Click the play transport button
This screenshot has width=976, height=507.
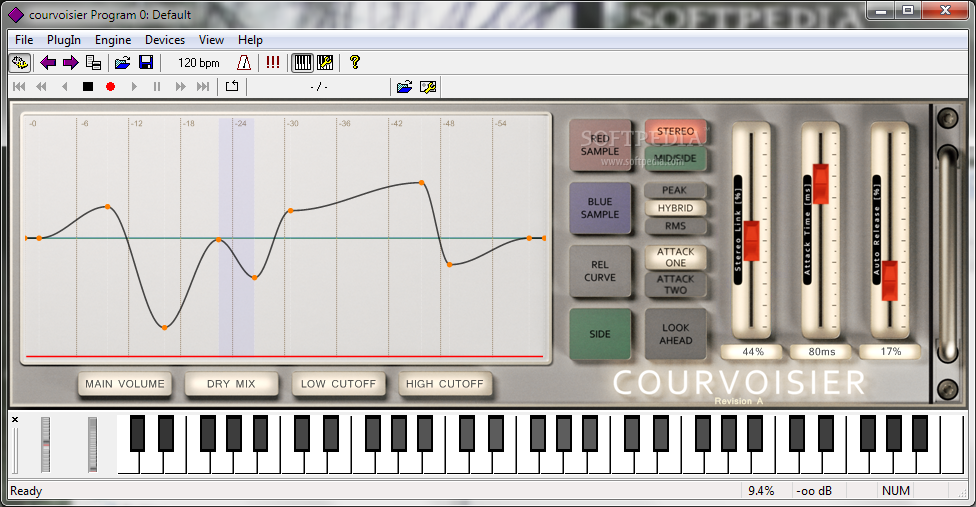tap(134, 86)
